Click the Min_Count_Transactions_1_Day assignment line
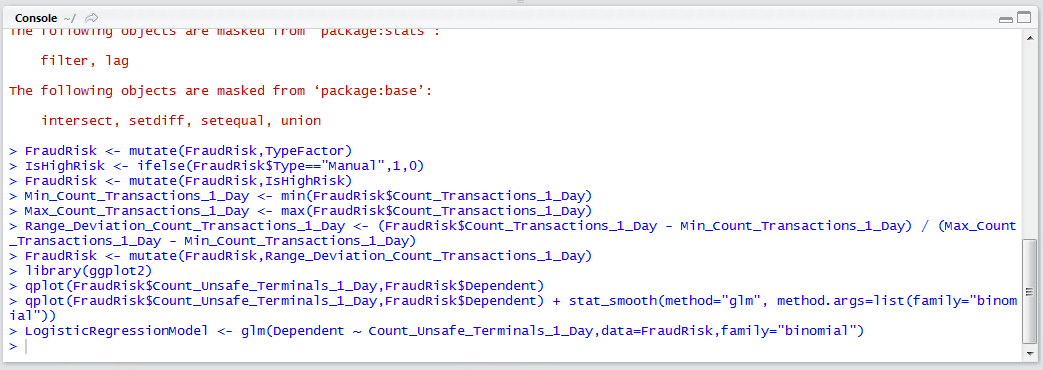The height and width of the screenshot is (370, 1043). click(300, 196)
